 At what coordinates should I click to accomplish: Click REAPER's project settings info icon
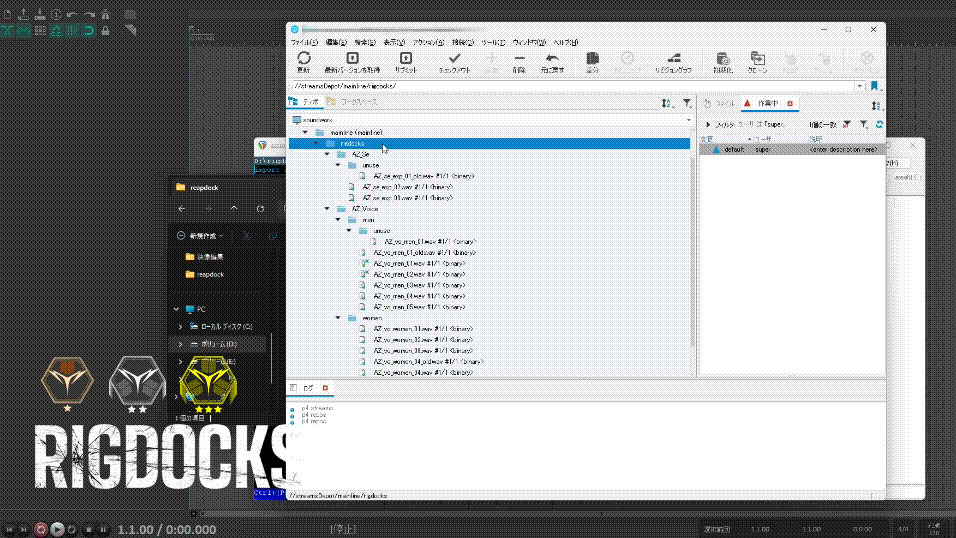tap(56, 14)
